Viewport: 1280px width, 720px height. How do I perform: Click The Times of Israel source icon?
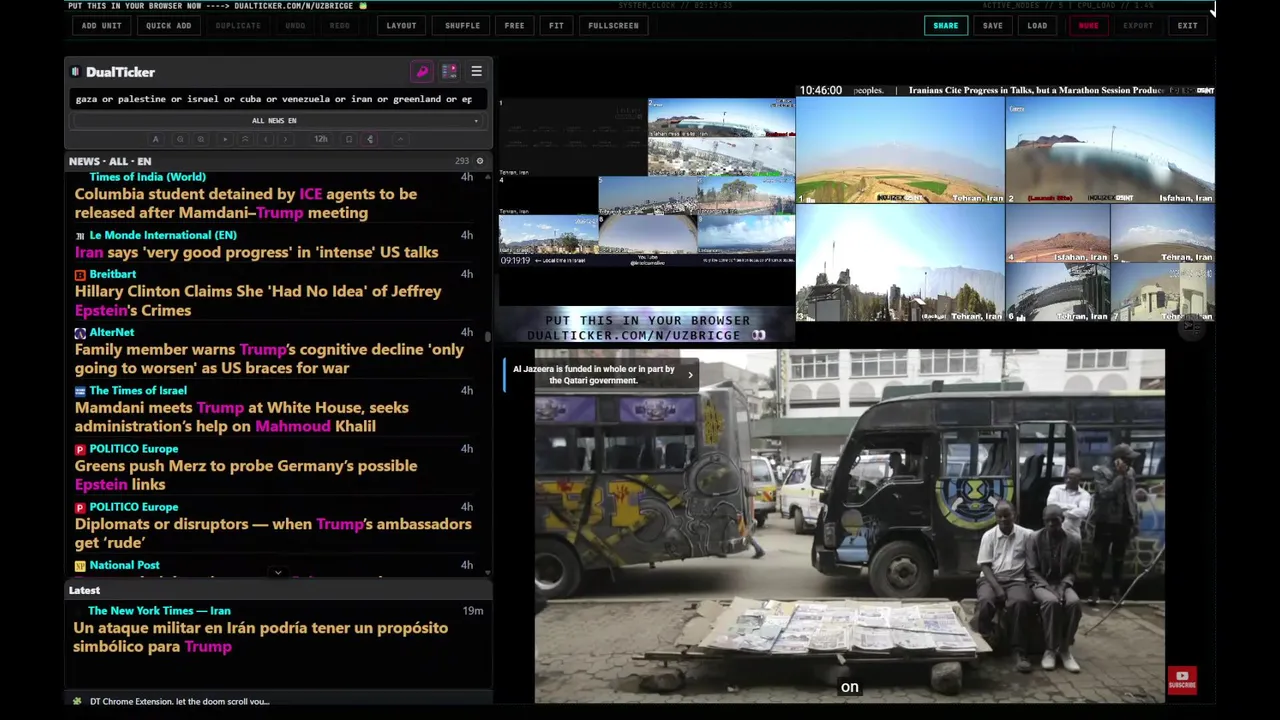click(80, 391)
